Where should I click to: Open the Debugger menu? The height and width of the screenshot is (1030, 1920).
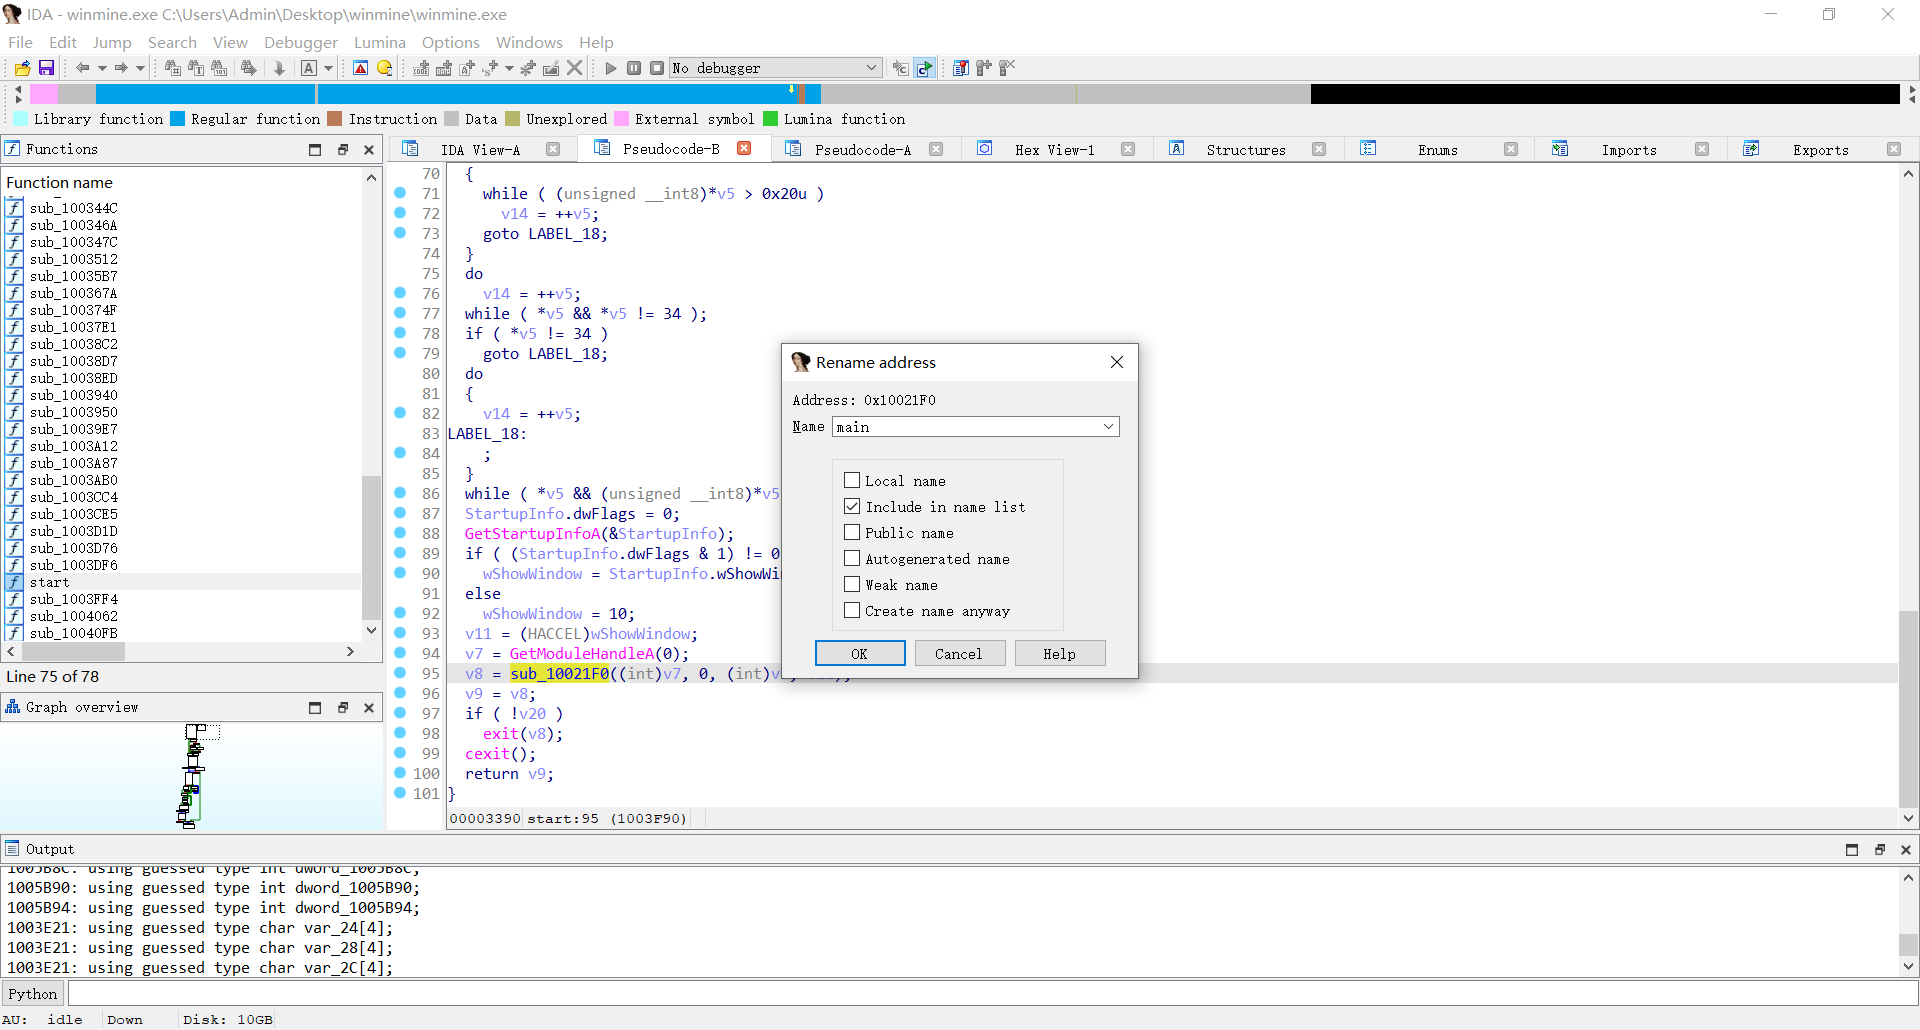pyautogui.click(x=301, y=42)
